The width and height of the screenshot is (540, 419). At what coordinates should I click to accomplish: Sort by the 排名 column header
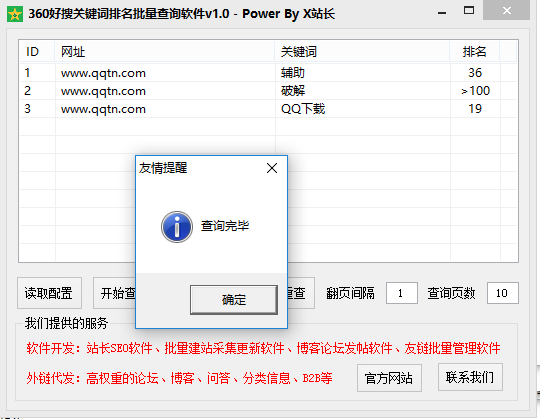click(474, 52)
